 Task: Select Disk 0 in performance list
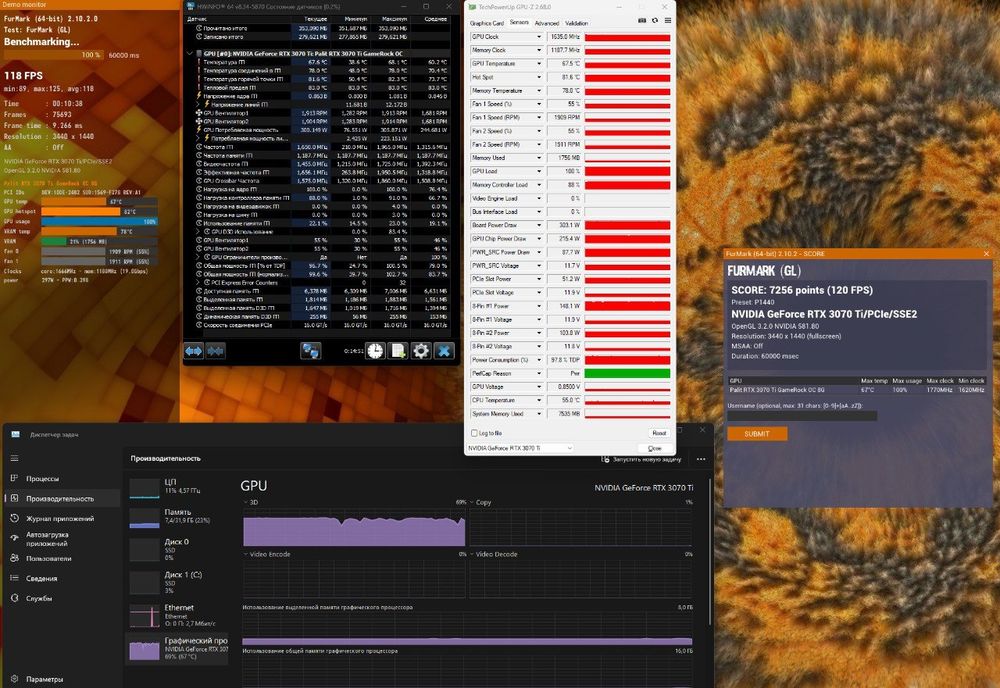point(178,549)
